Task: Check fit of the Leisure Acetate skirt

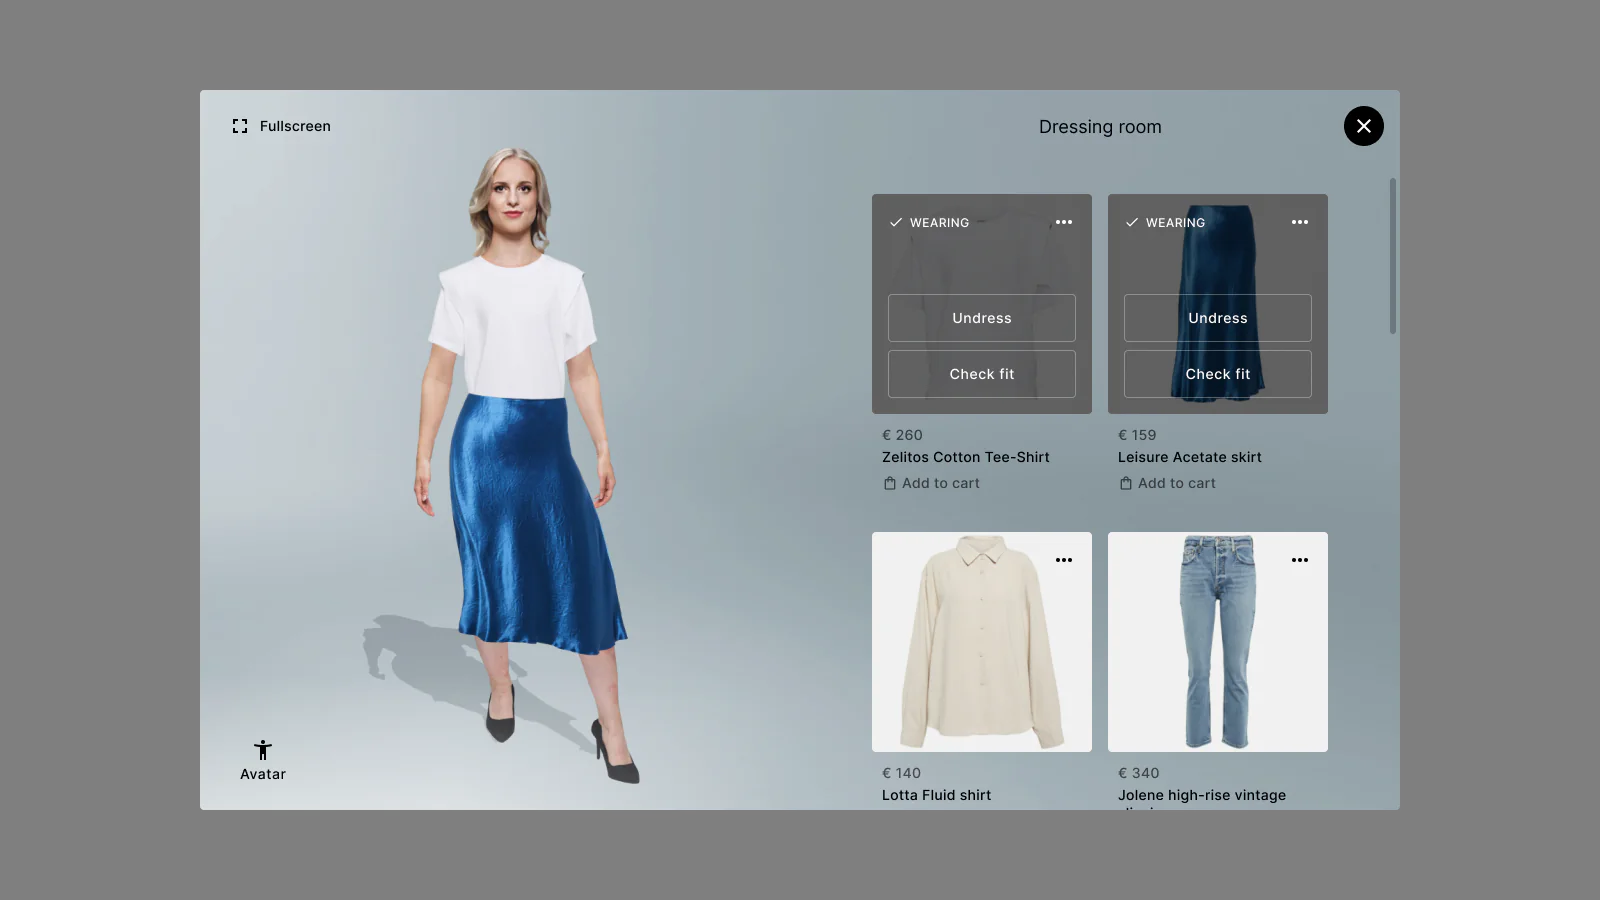Action: [x=1217, y=374]
